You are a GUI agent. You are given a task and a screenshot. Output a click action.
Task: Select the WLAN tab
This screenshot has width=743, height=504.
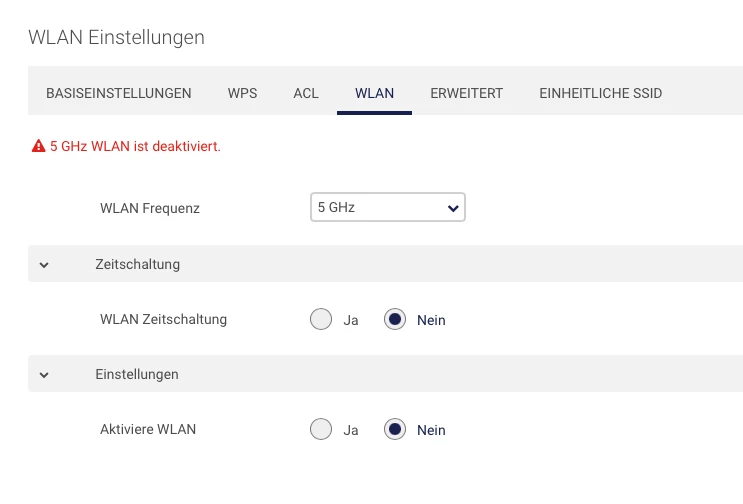(x=374, y=93)
